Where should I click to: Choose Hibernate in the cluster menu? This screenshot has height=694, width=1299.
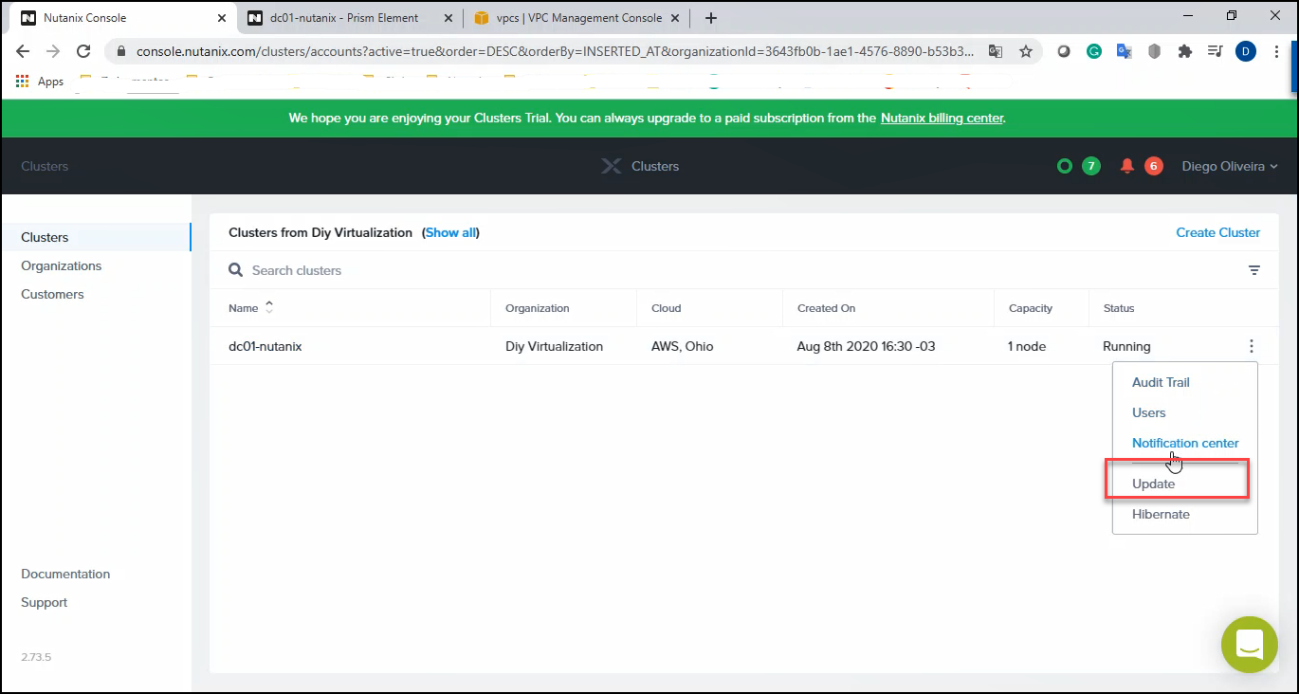pyautogui.click(x=1160, y=514)
